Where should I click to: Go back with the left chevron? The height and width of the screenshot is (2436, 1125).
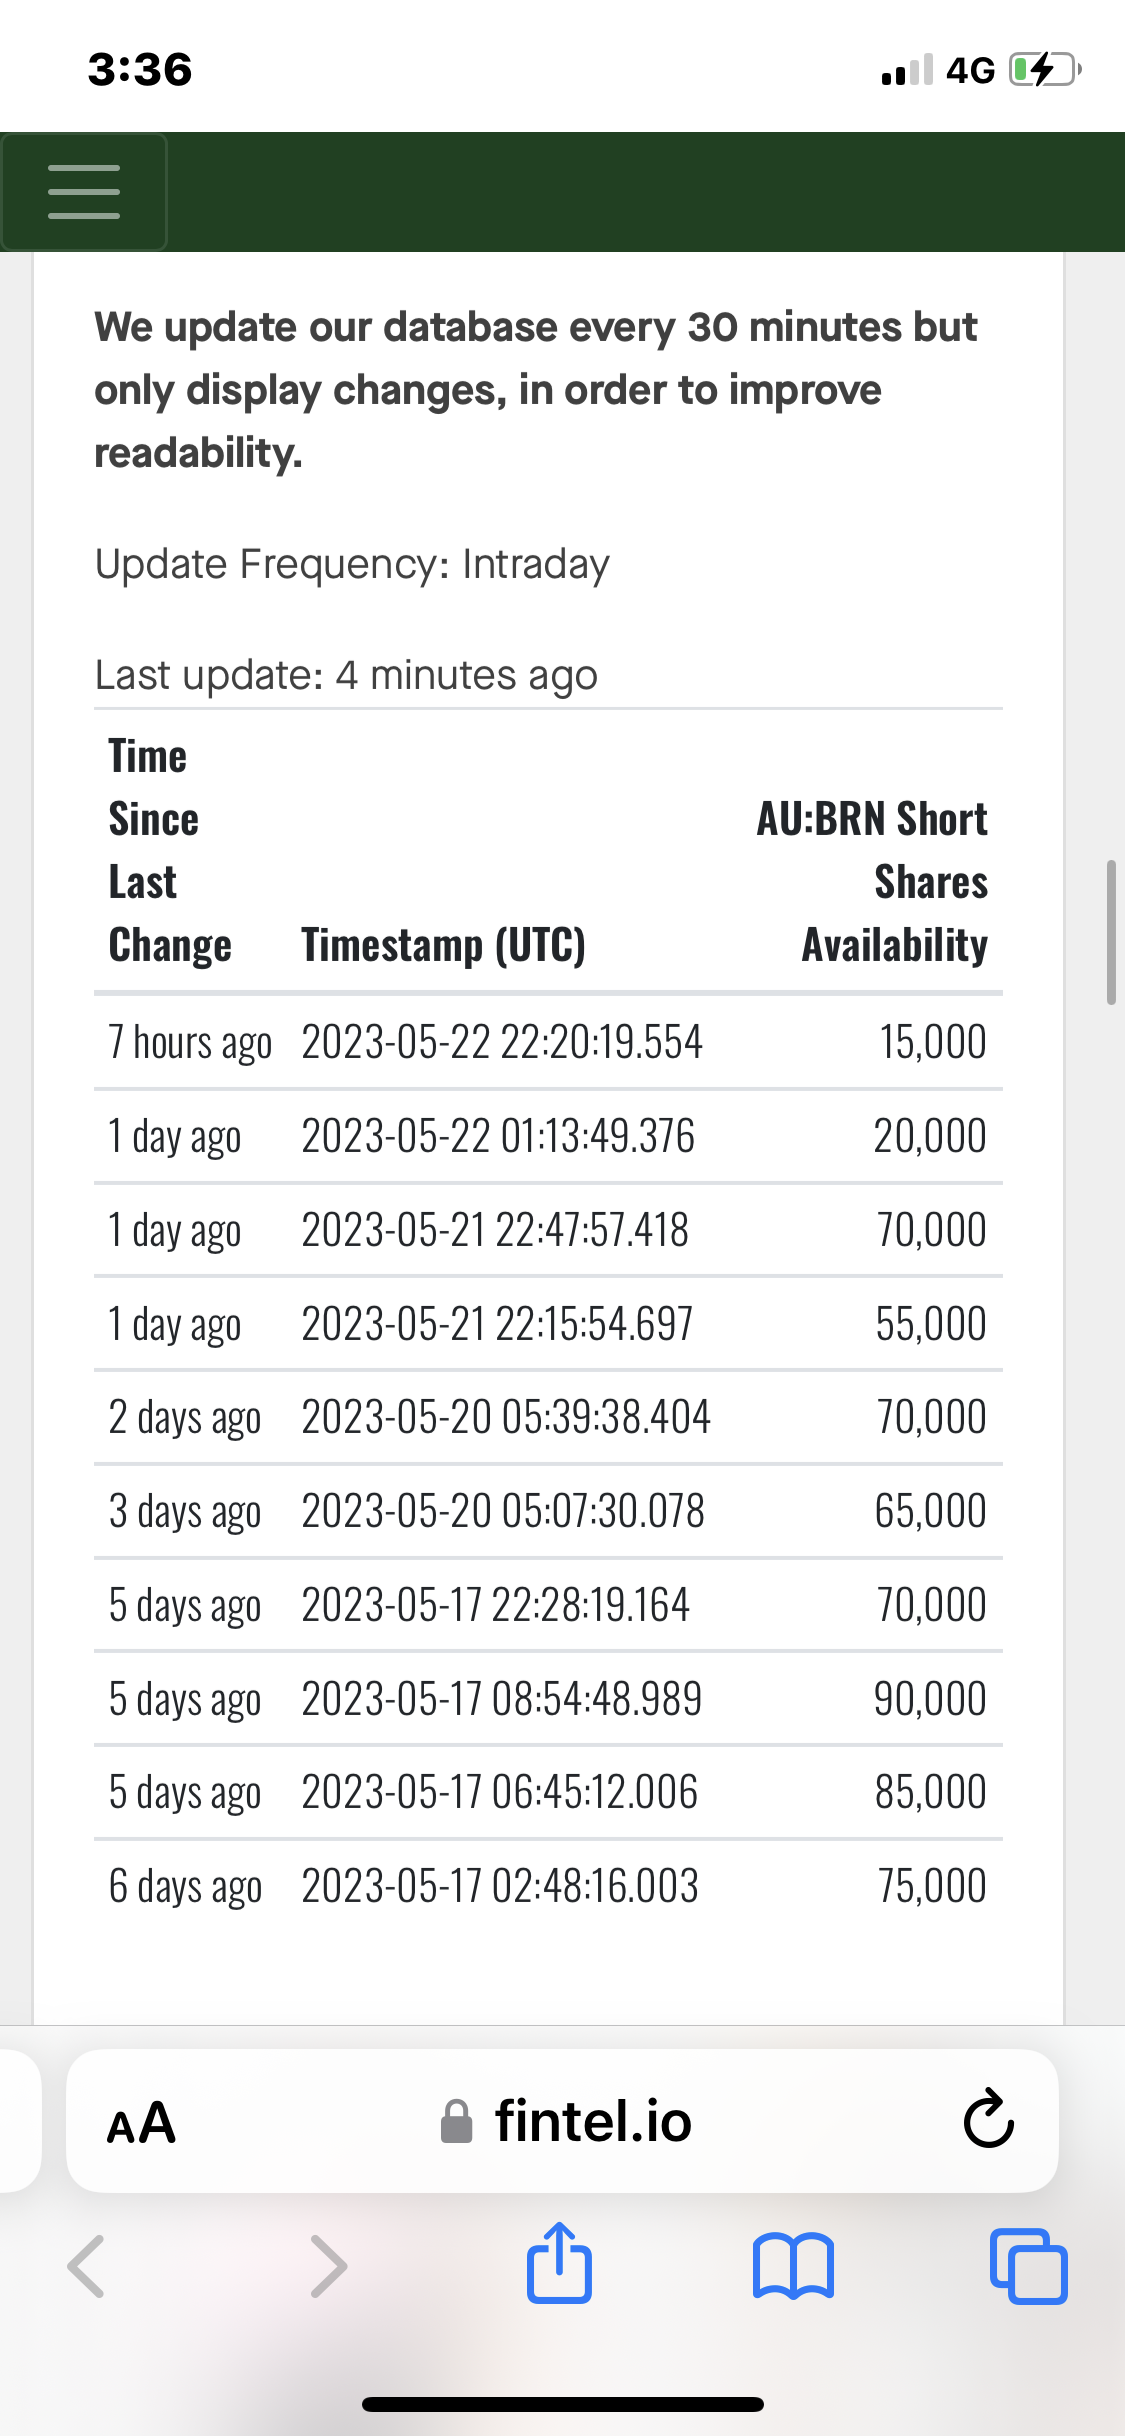pos(86,2266)
